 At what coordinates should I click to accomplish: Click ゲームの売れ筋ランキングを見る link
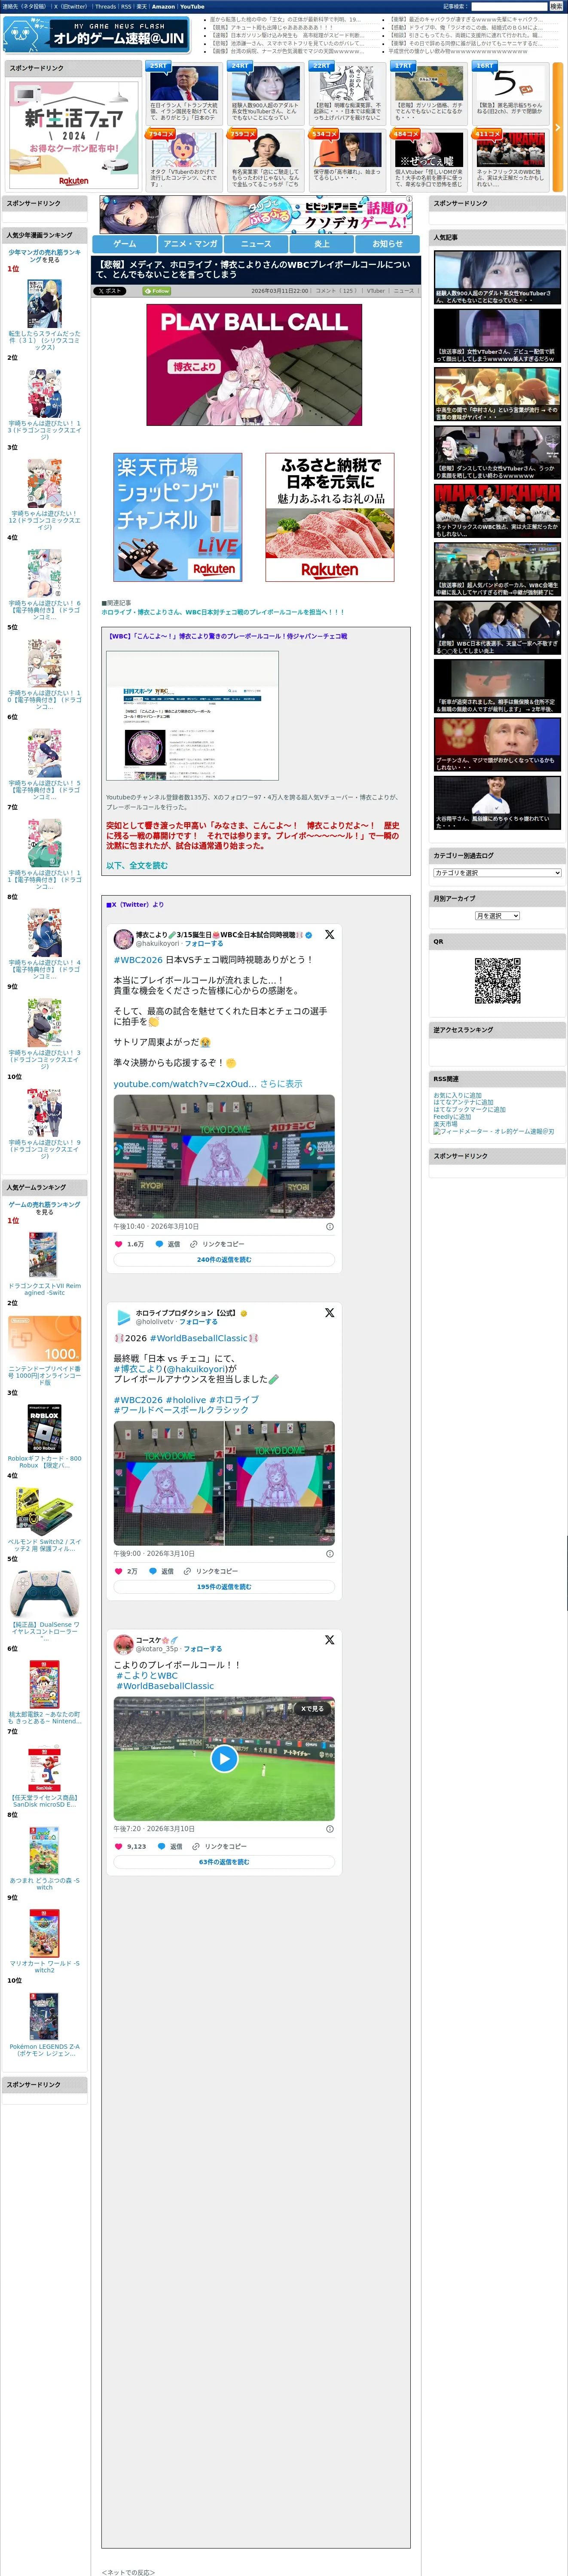pyautogui.click(x=44, y=1208)
